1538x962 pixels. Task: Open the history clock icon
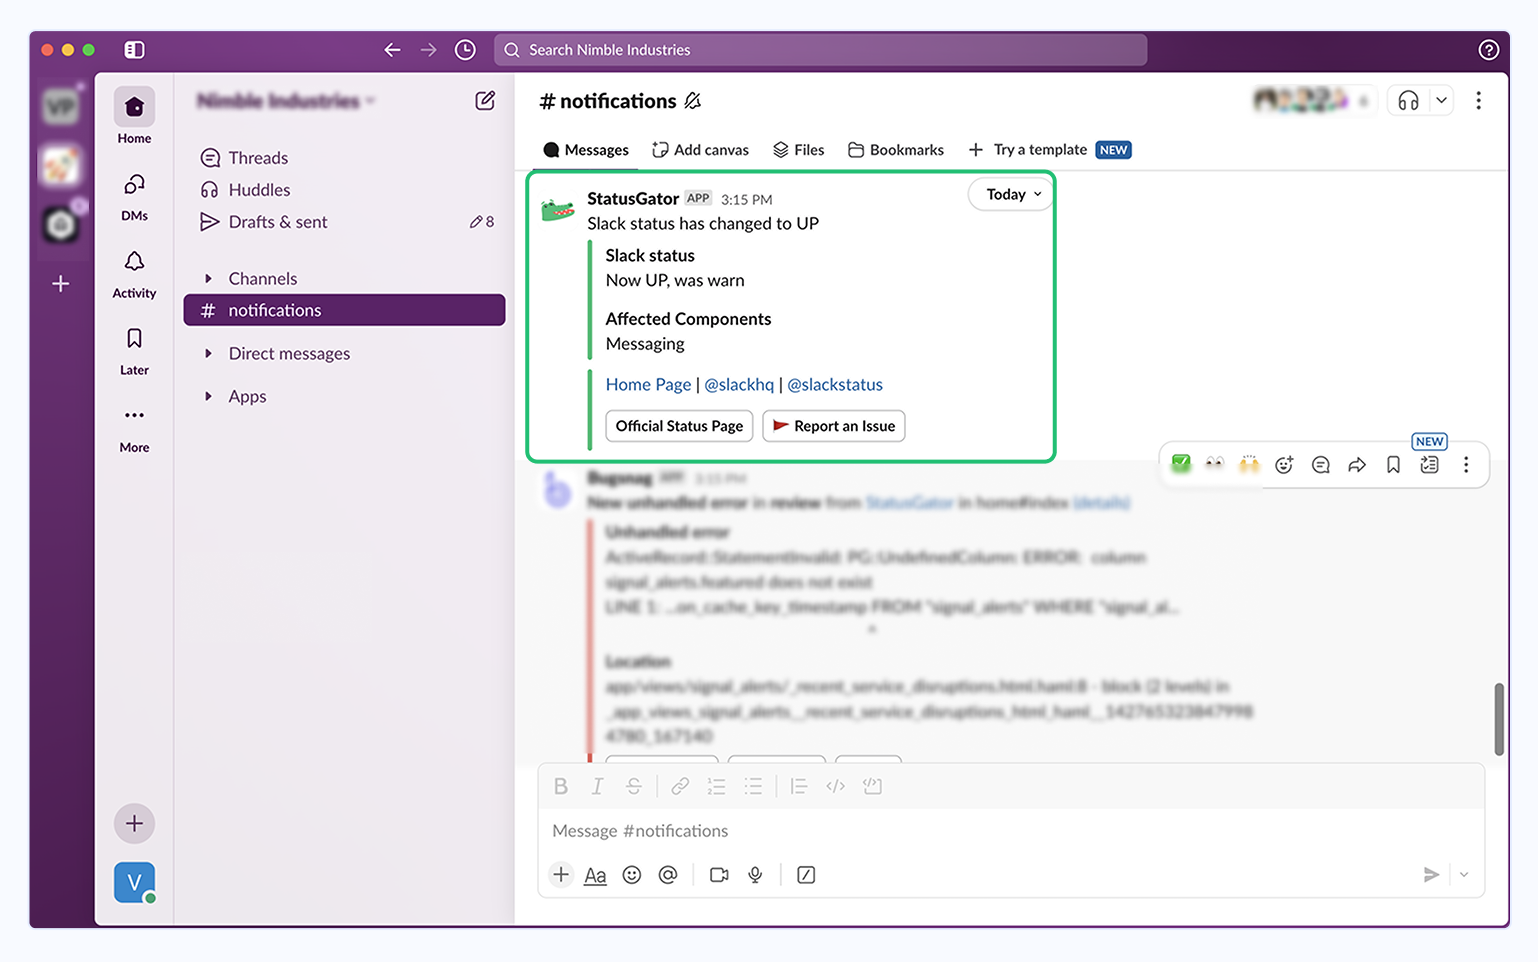[x=465, y=50]
